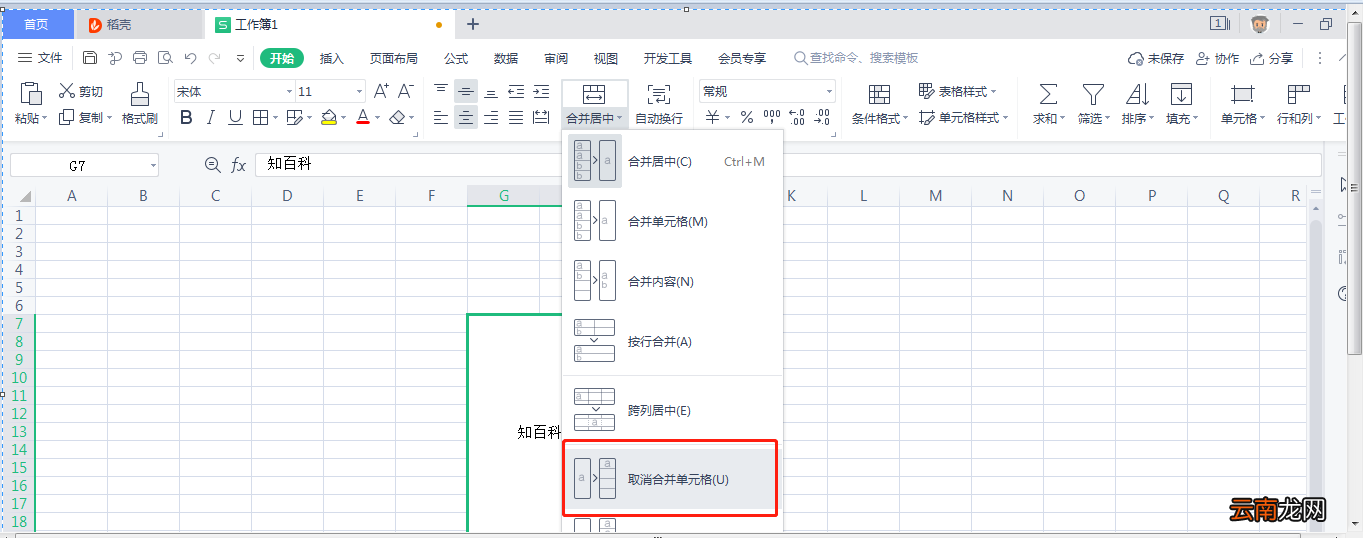
Task: Click the Merge and Center (合并居中) icon
Action: pos(594,94)
